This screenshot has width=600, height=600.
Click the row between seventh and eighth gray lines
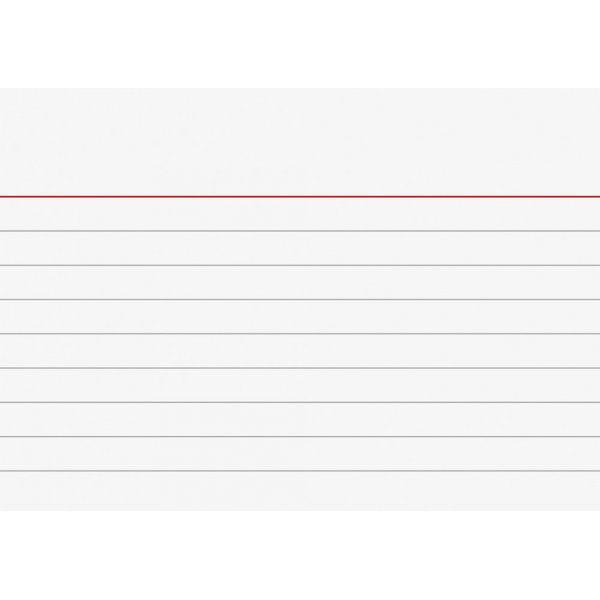pos(300,453)
